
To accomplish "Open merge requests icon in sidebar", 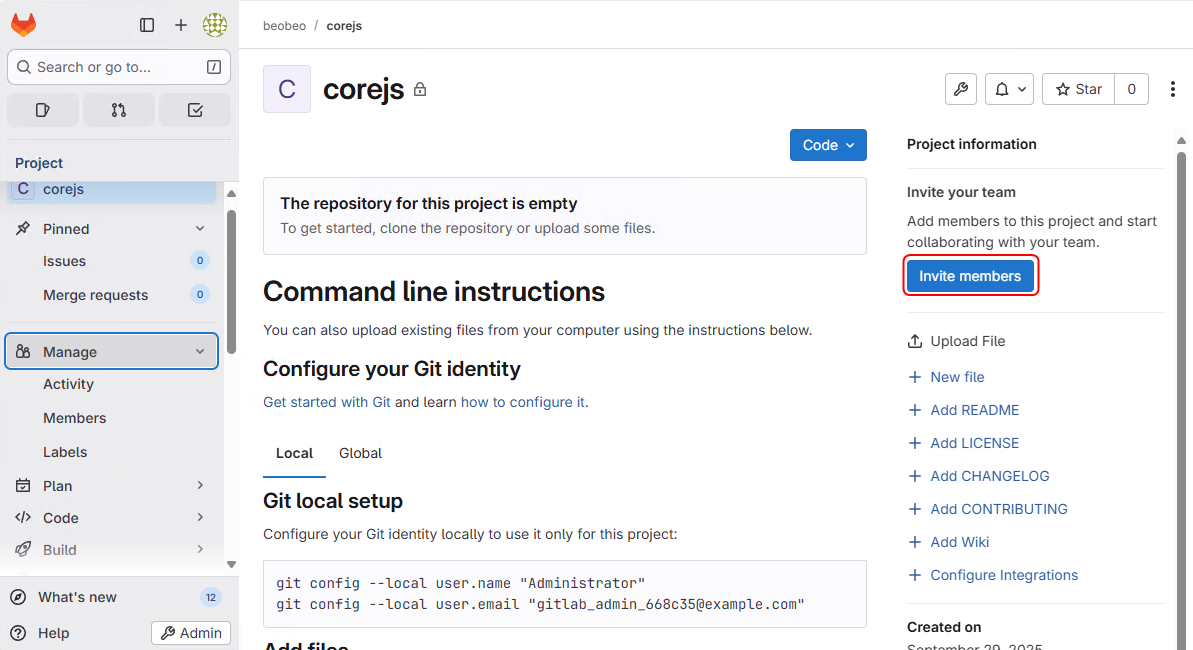I will point(119,110).
